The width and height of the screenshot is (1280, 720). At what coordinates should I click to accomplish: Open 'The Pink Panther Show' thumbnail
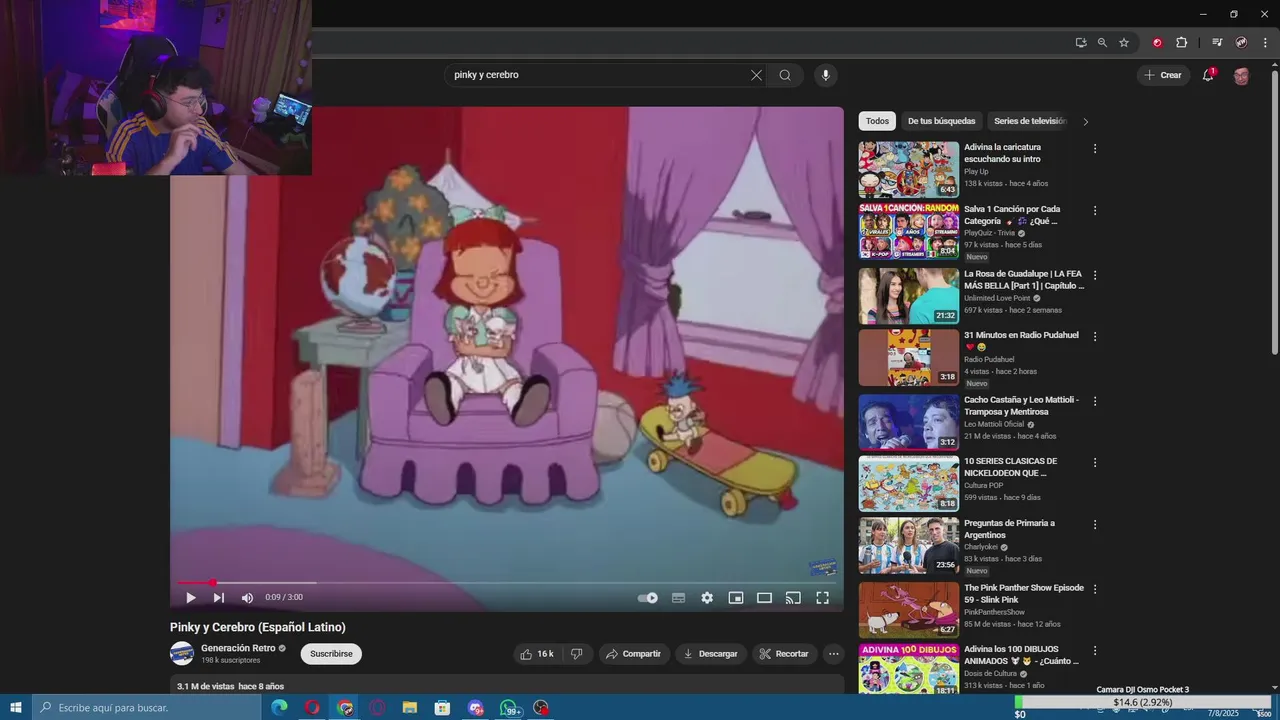click(908, 609)
